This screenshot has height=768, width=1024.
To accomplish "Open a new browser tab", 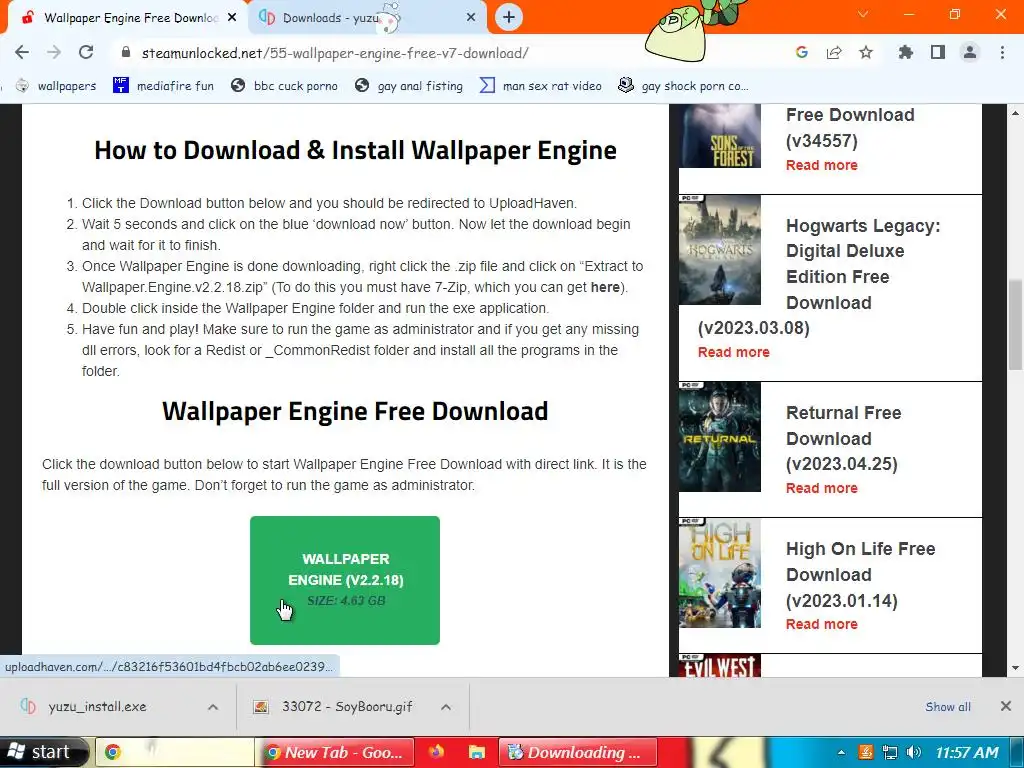I will [509, 17].
